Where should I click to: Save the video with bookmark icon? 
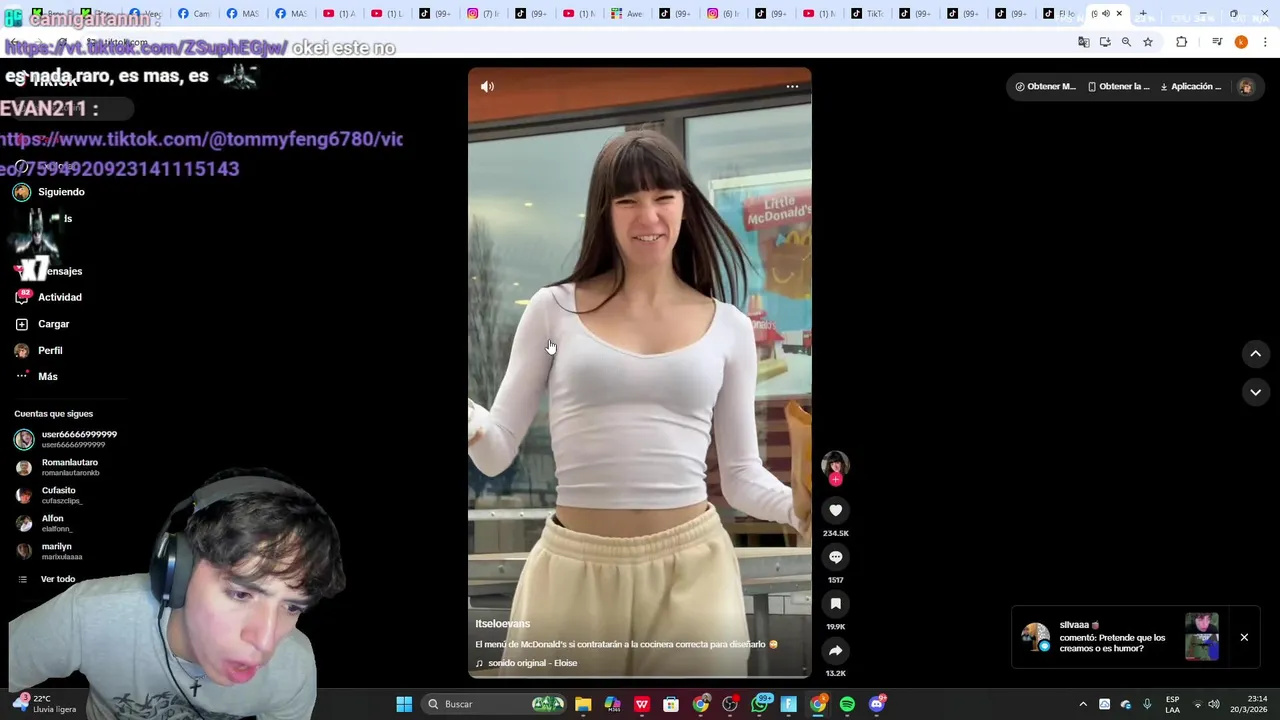[835, 604]
